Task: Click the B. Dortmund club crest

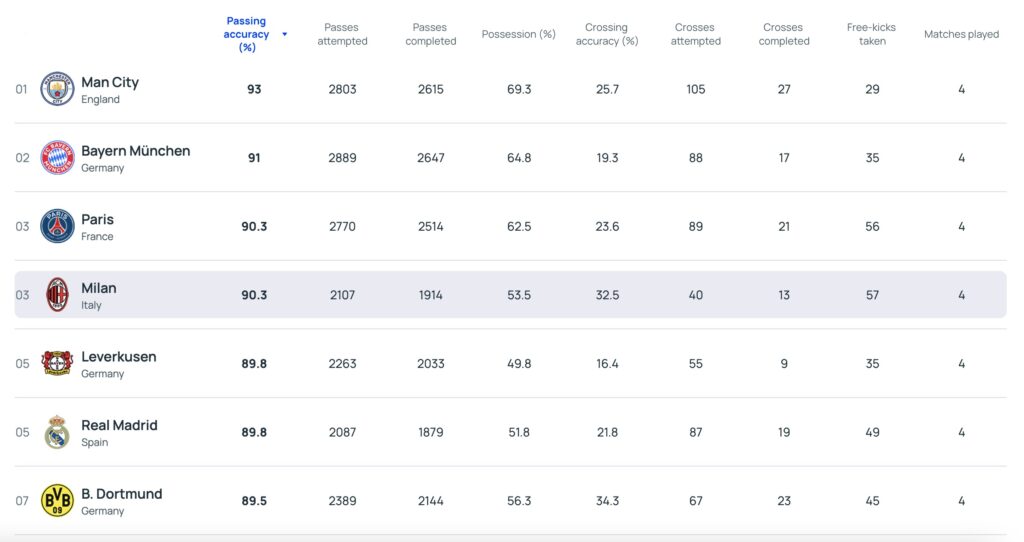Action: coord(57,500)
